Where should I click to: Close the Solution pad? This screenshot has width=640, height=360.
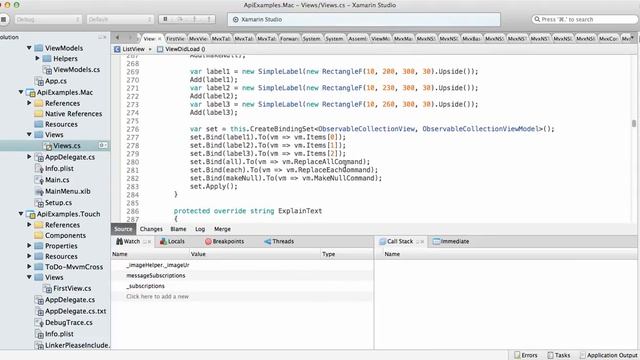tap(104, 37)
